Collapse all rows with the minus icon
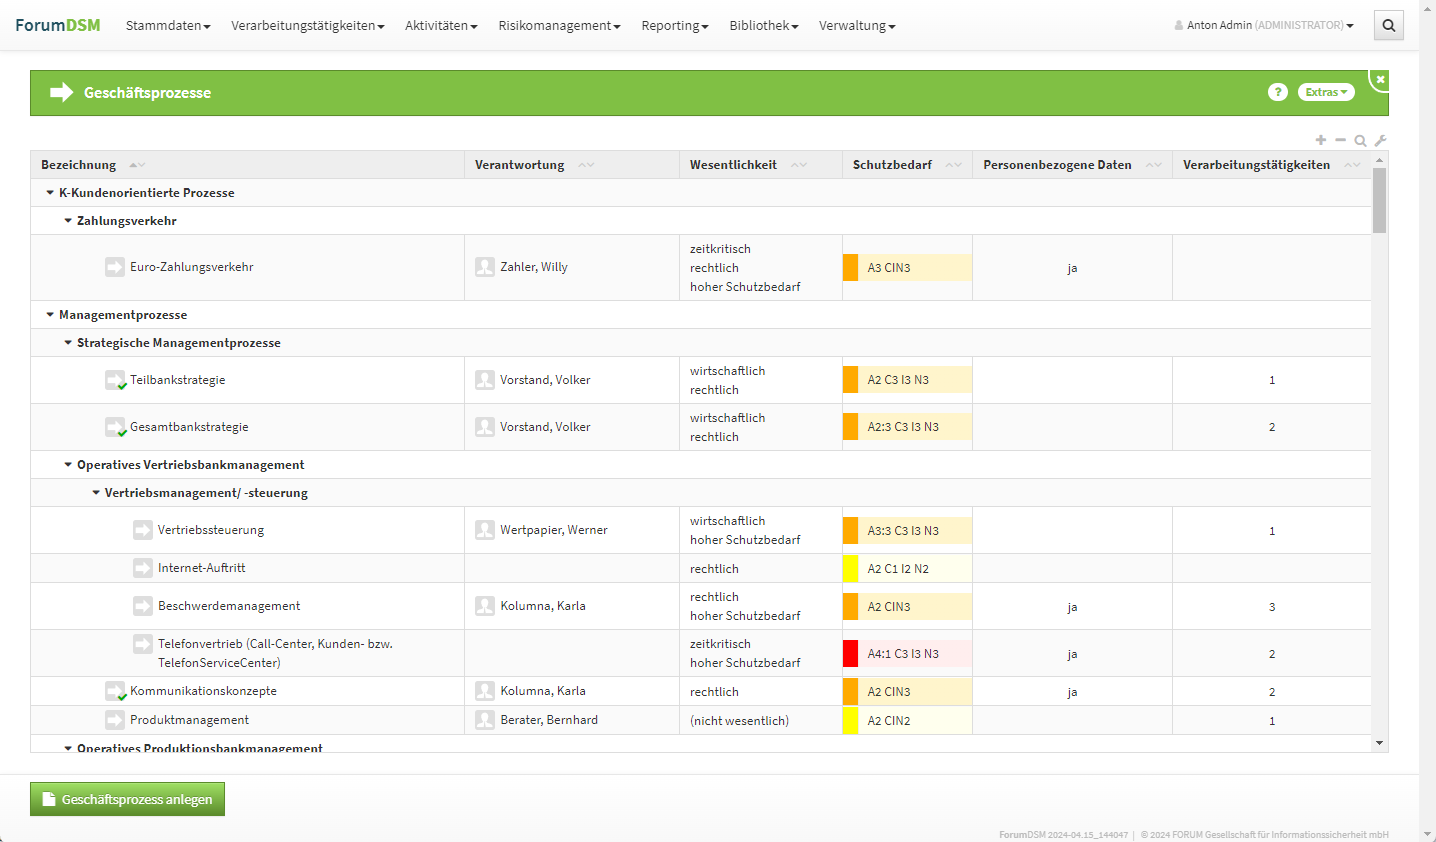Image resolution: width=1436 pixels, height=842 pixels. pos(1340,140)
